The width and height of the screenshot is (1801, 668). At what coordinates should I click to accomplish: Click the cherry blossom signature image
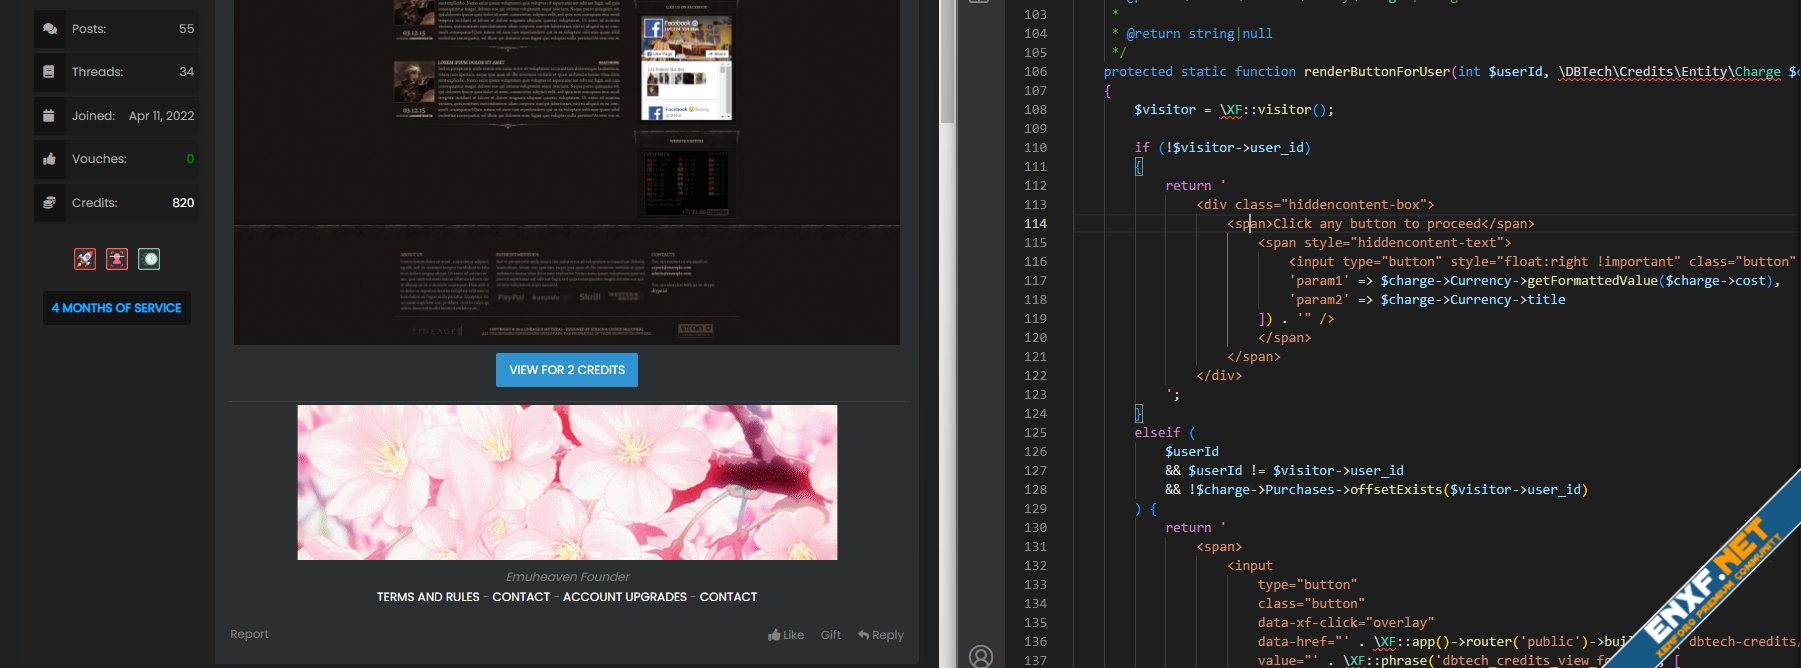(567, 482)
